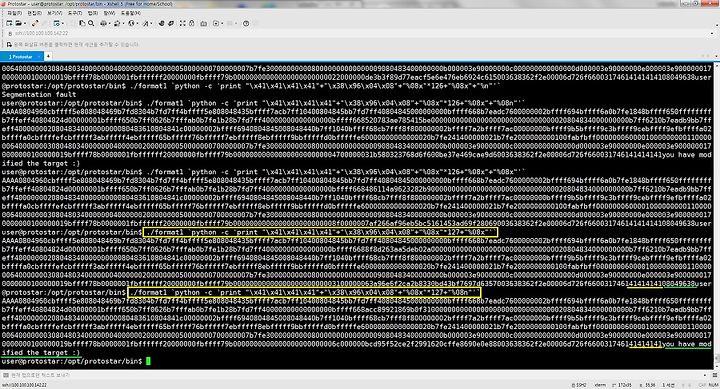Expand the Encoding dropdown arrow
Viewport: 720px width, 389px height.
(x=137, y=23)
